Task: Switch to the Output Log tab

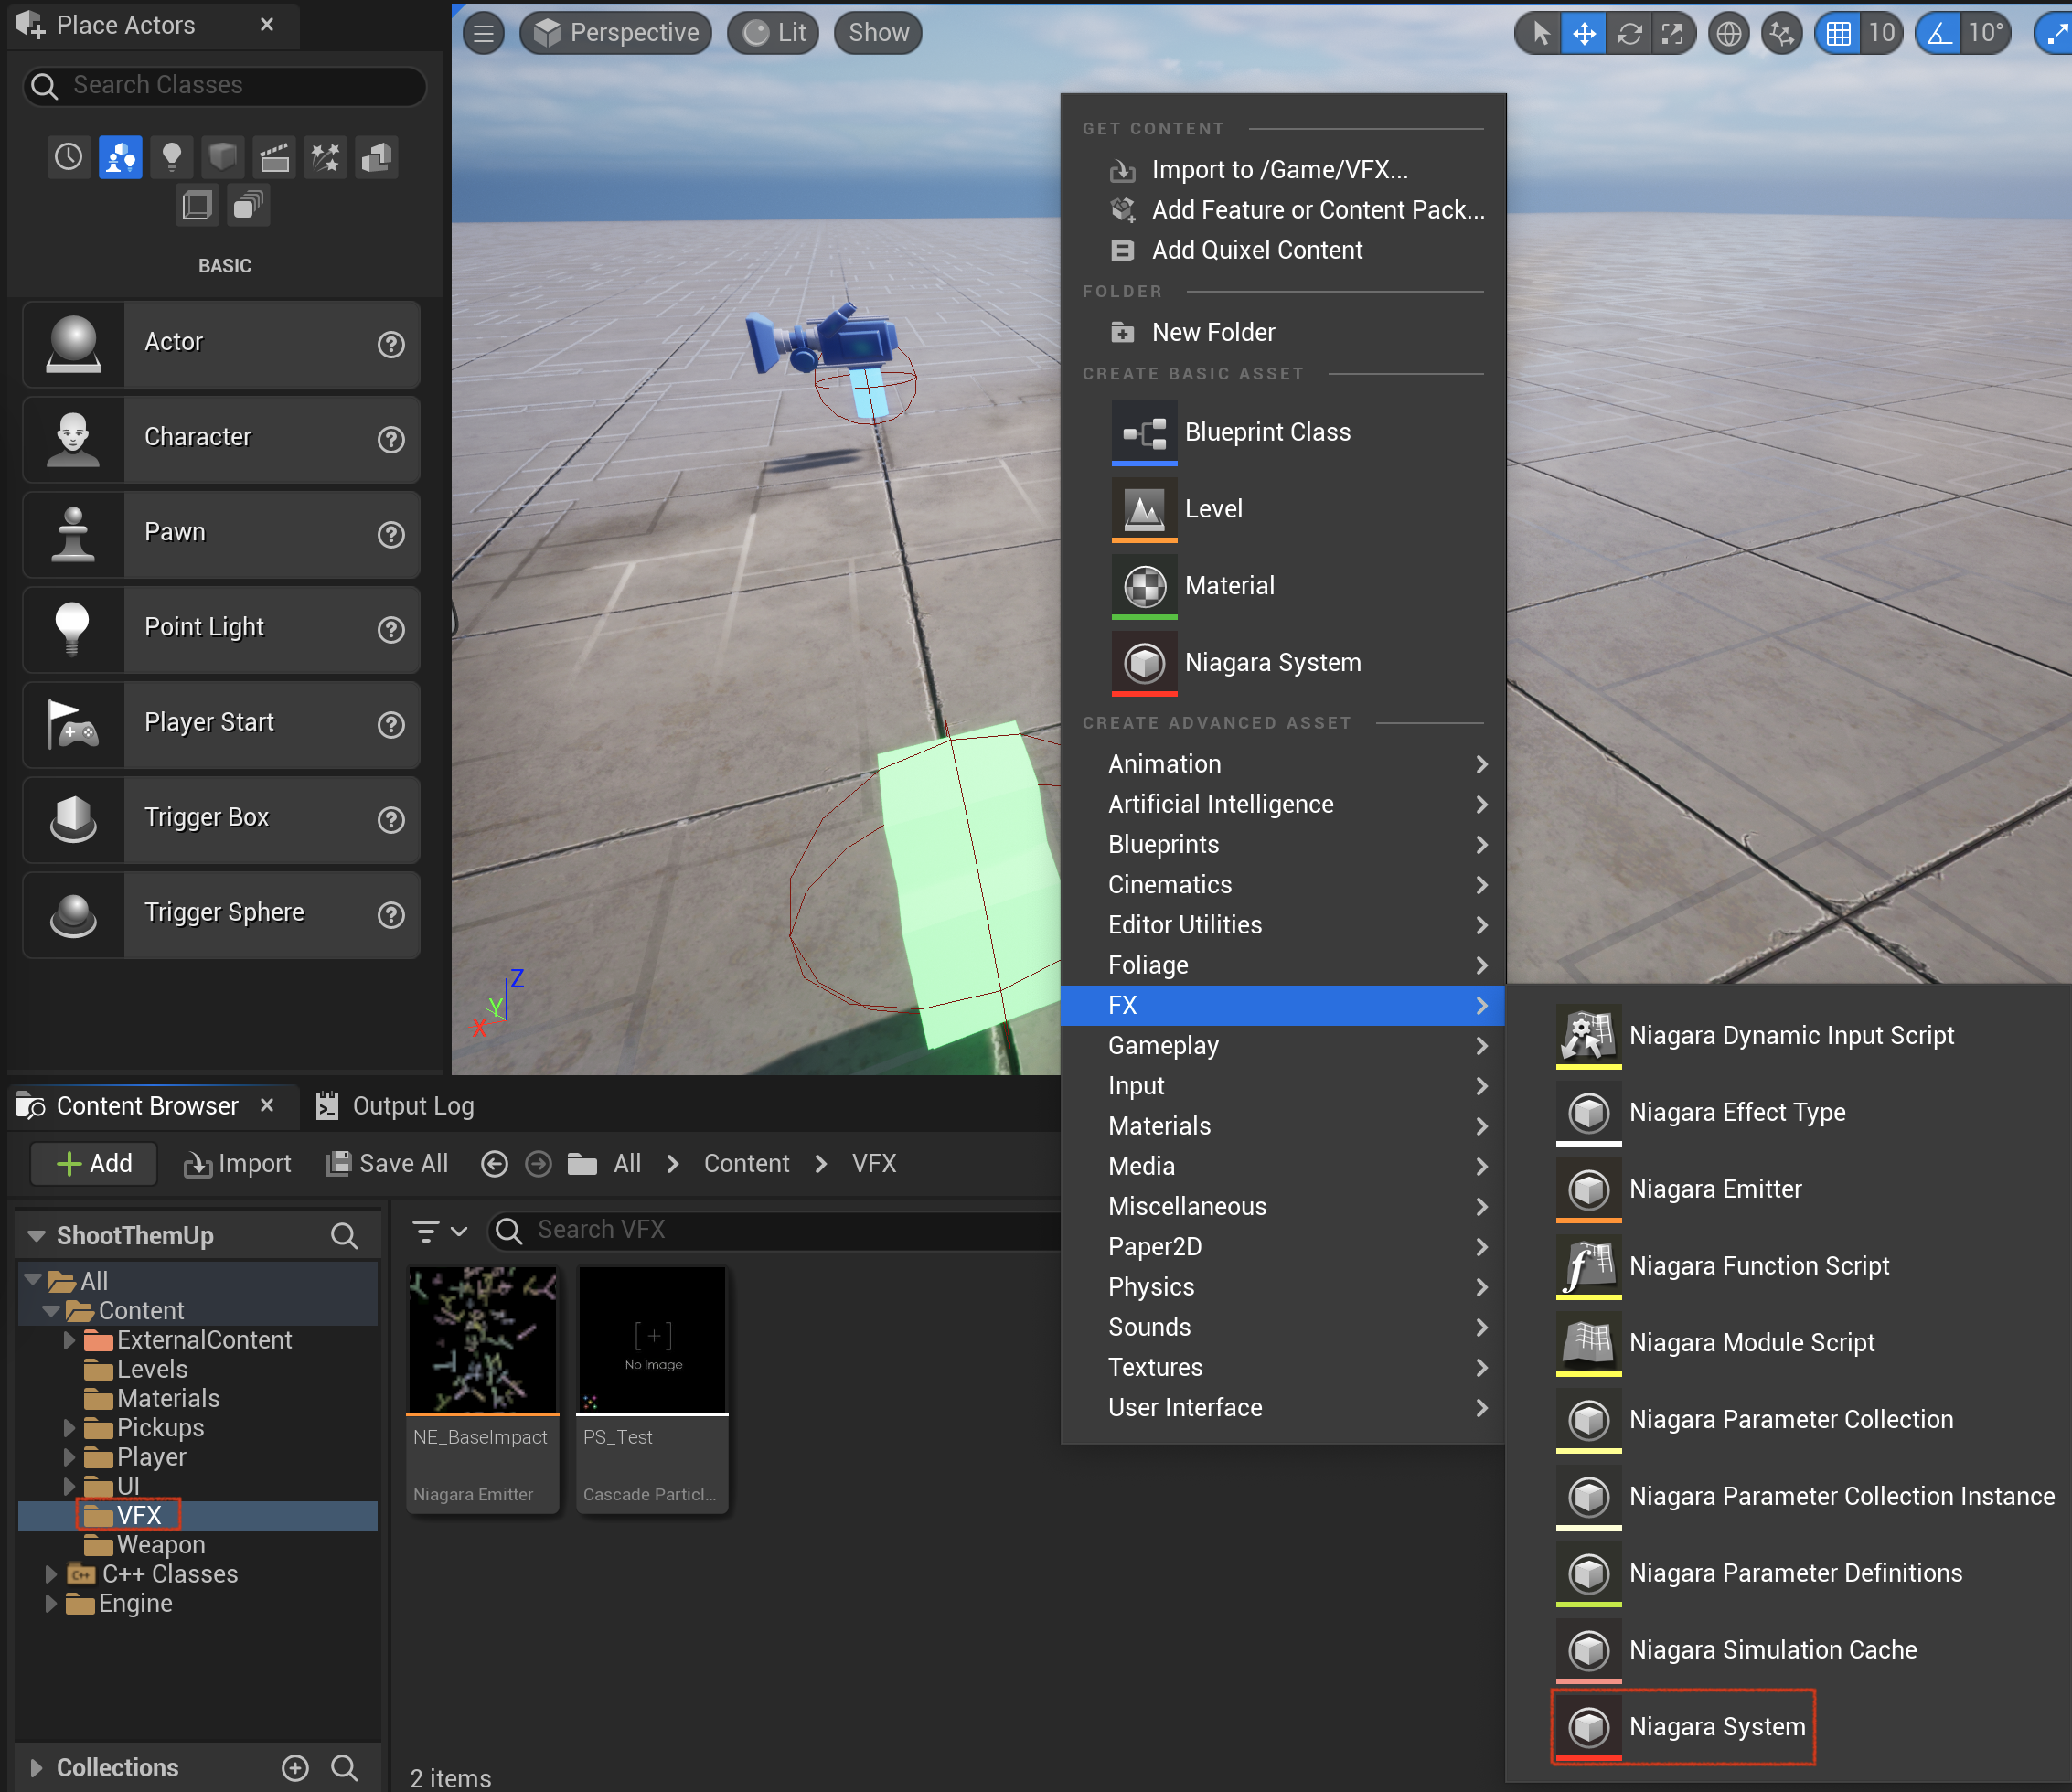Action: click(395, 1106)
